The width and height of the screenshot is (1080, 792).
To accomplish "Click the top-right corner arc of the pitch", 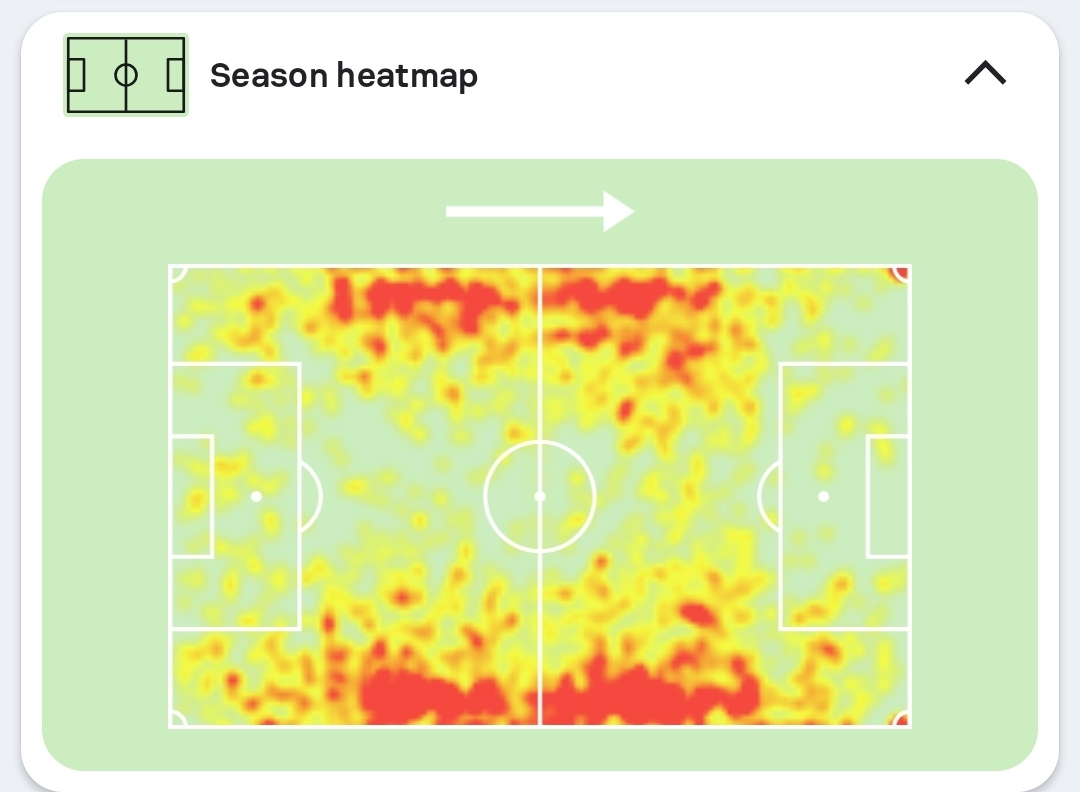I will click(901, 273).
